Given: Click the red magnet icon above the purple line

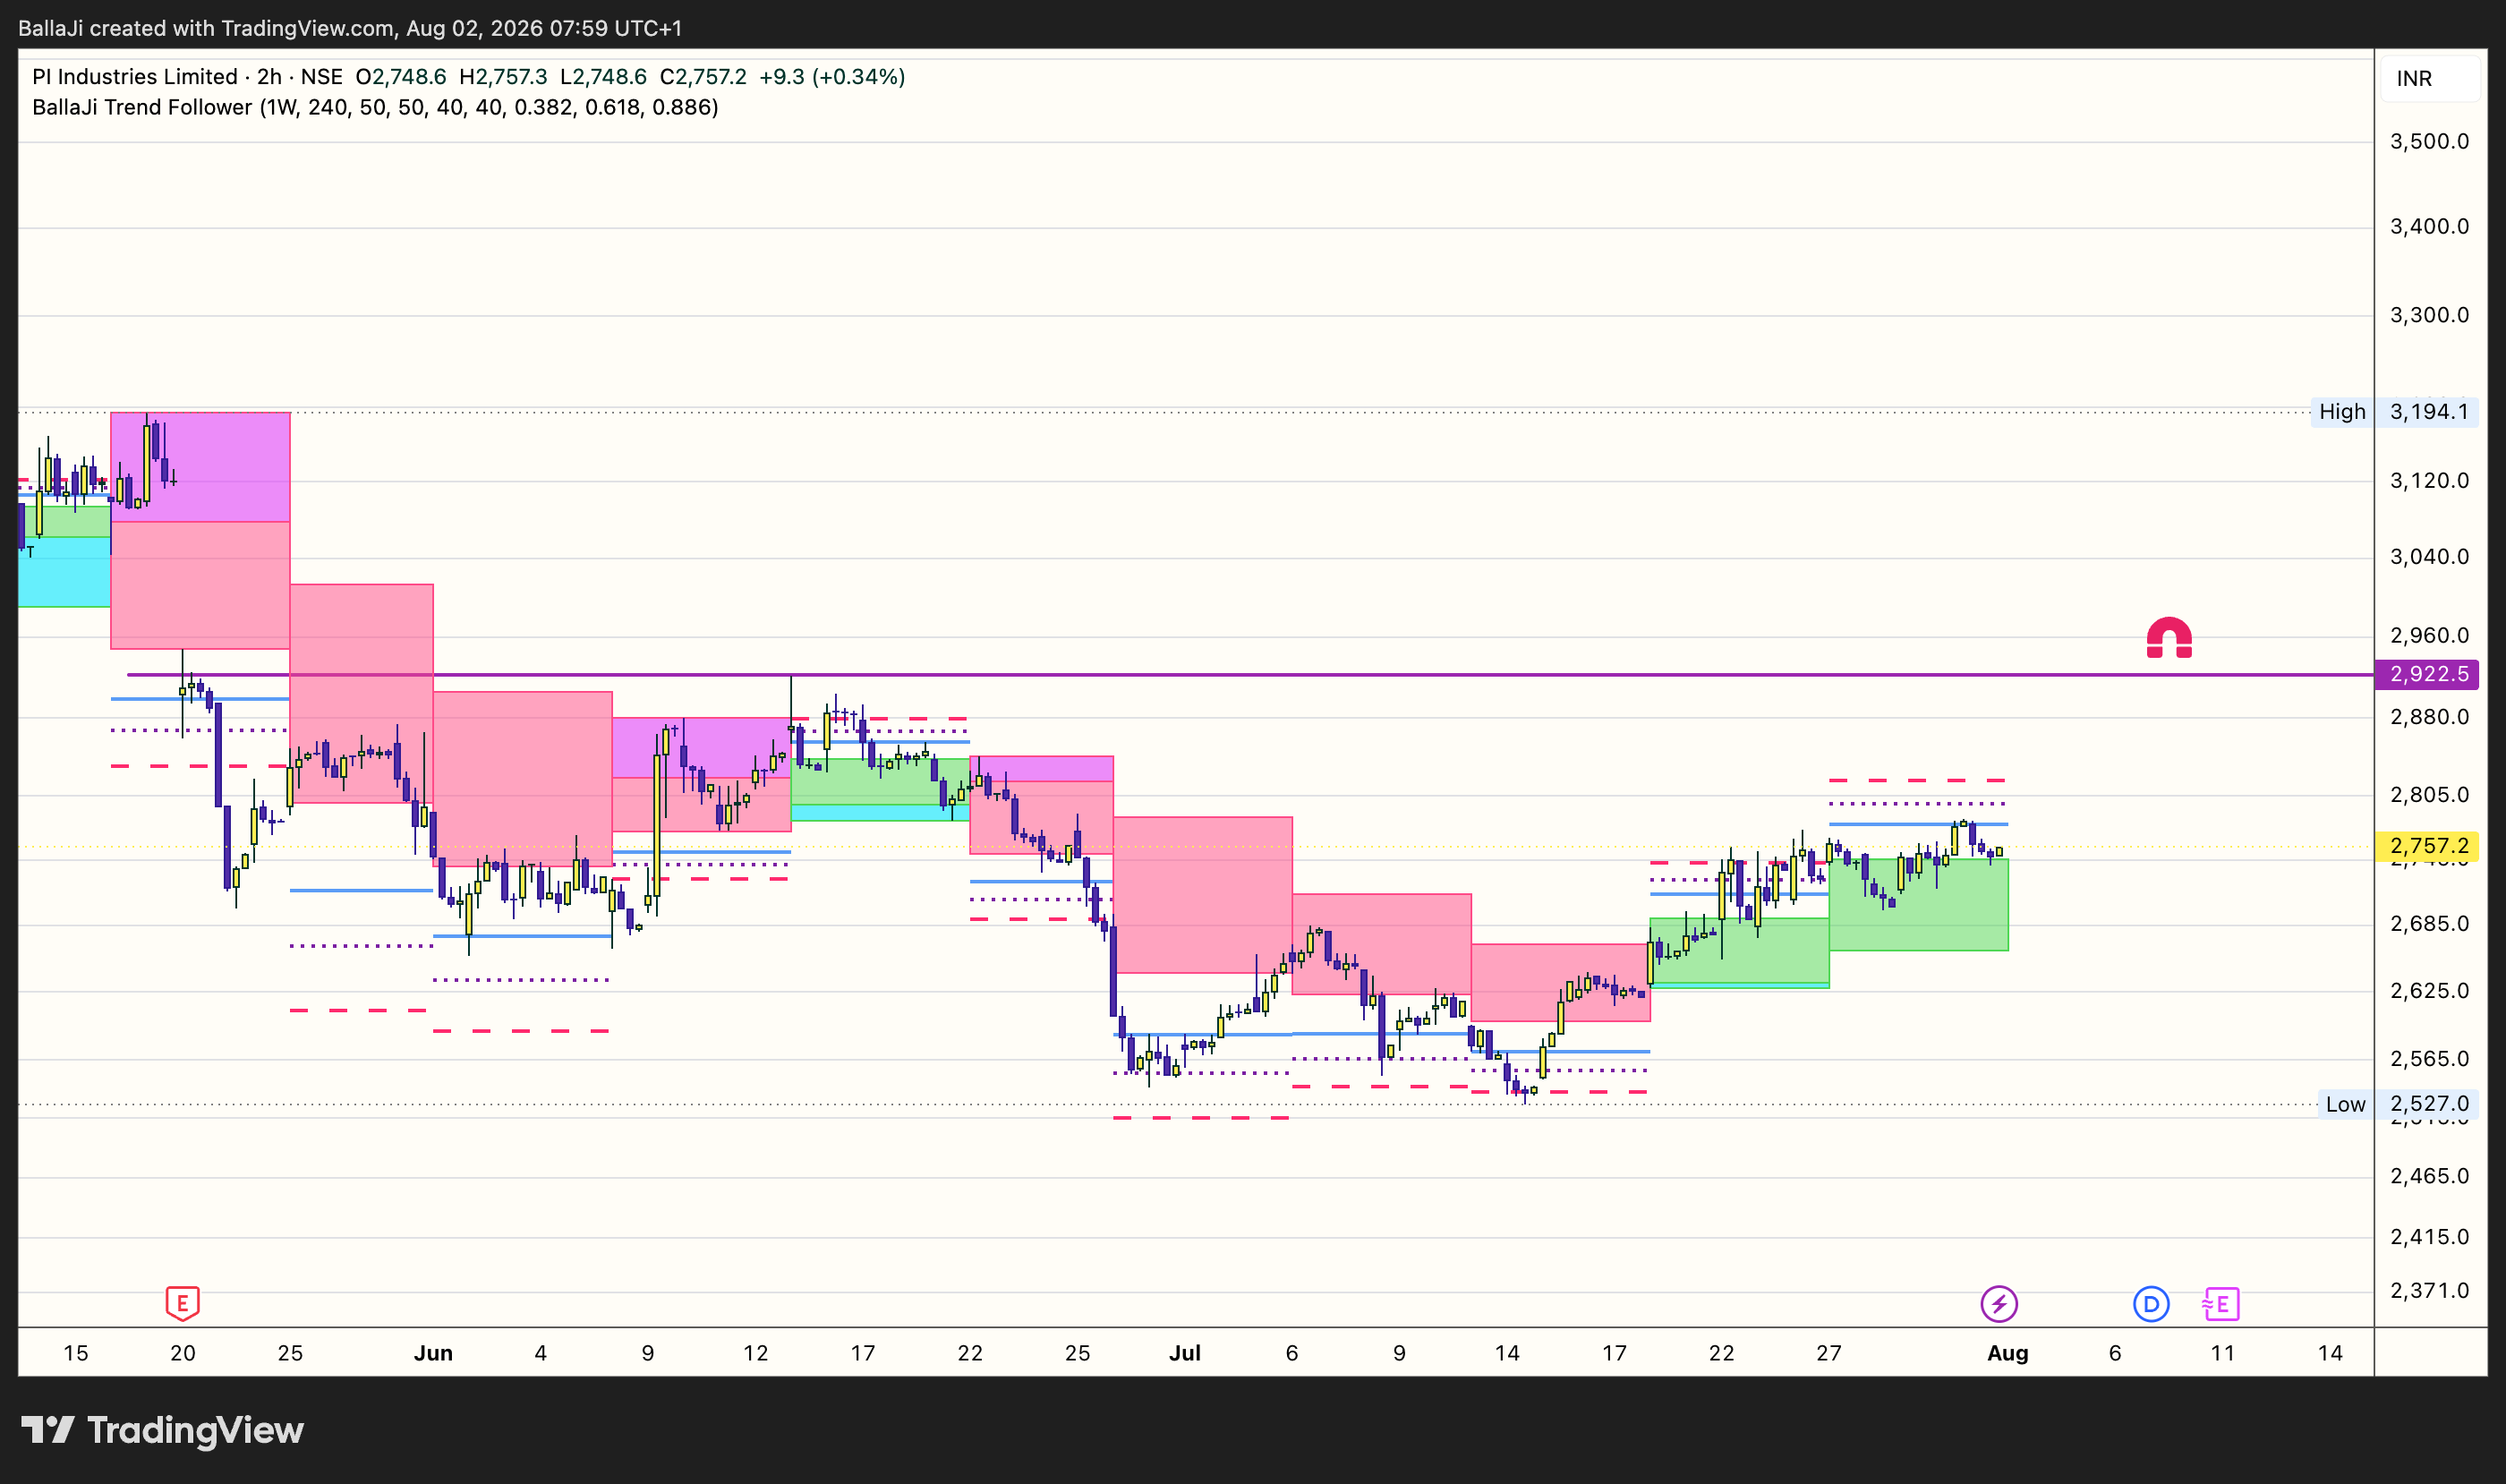Looking at the screenshot, I should tap(2169, 638).
